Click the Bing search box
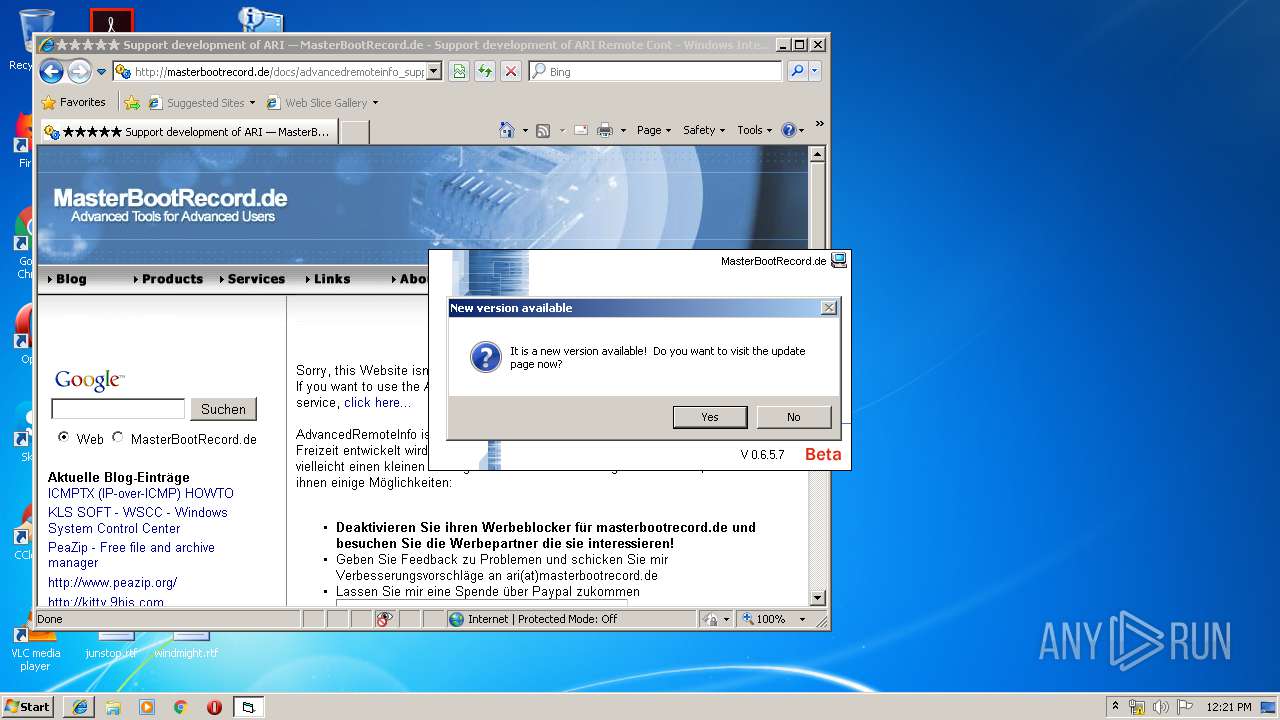The image size is (1280, 720). tap(655, 72)
